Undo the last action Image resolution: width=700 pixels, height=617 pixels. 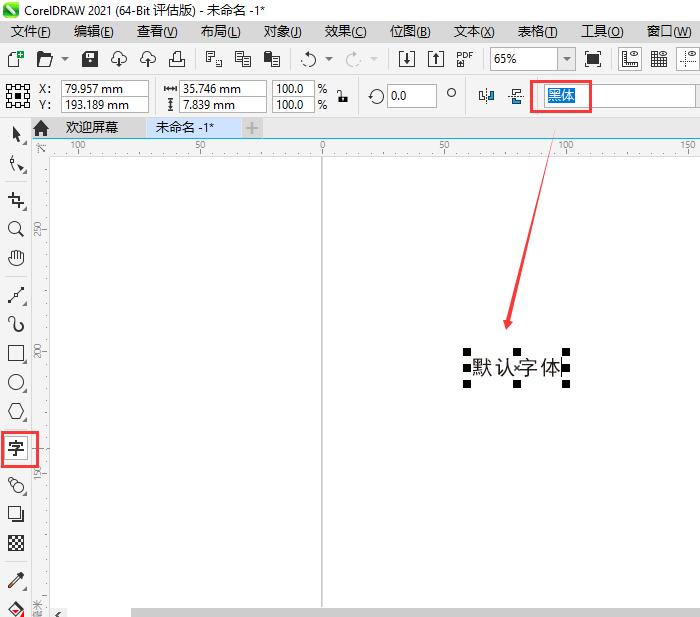point(308,58)
